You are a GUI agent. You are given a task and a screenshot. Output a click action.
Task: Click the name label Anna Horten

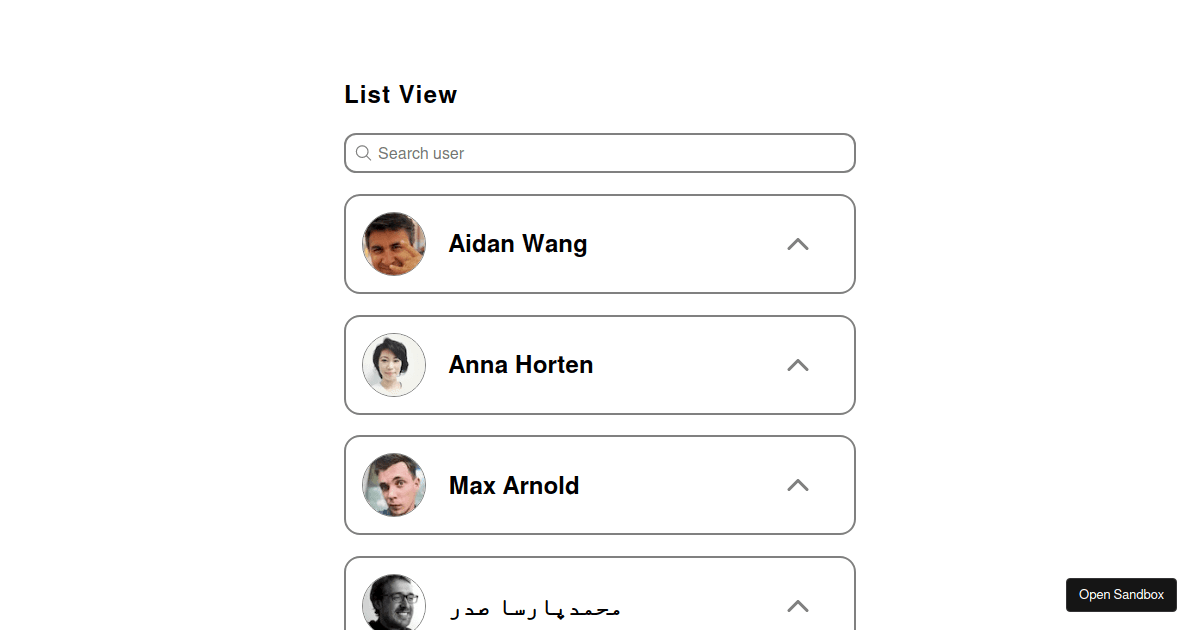click(520, 364)
